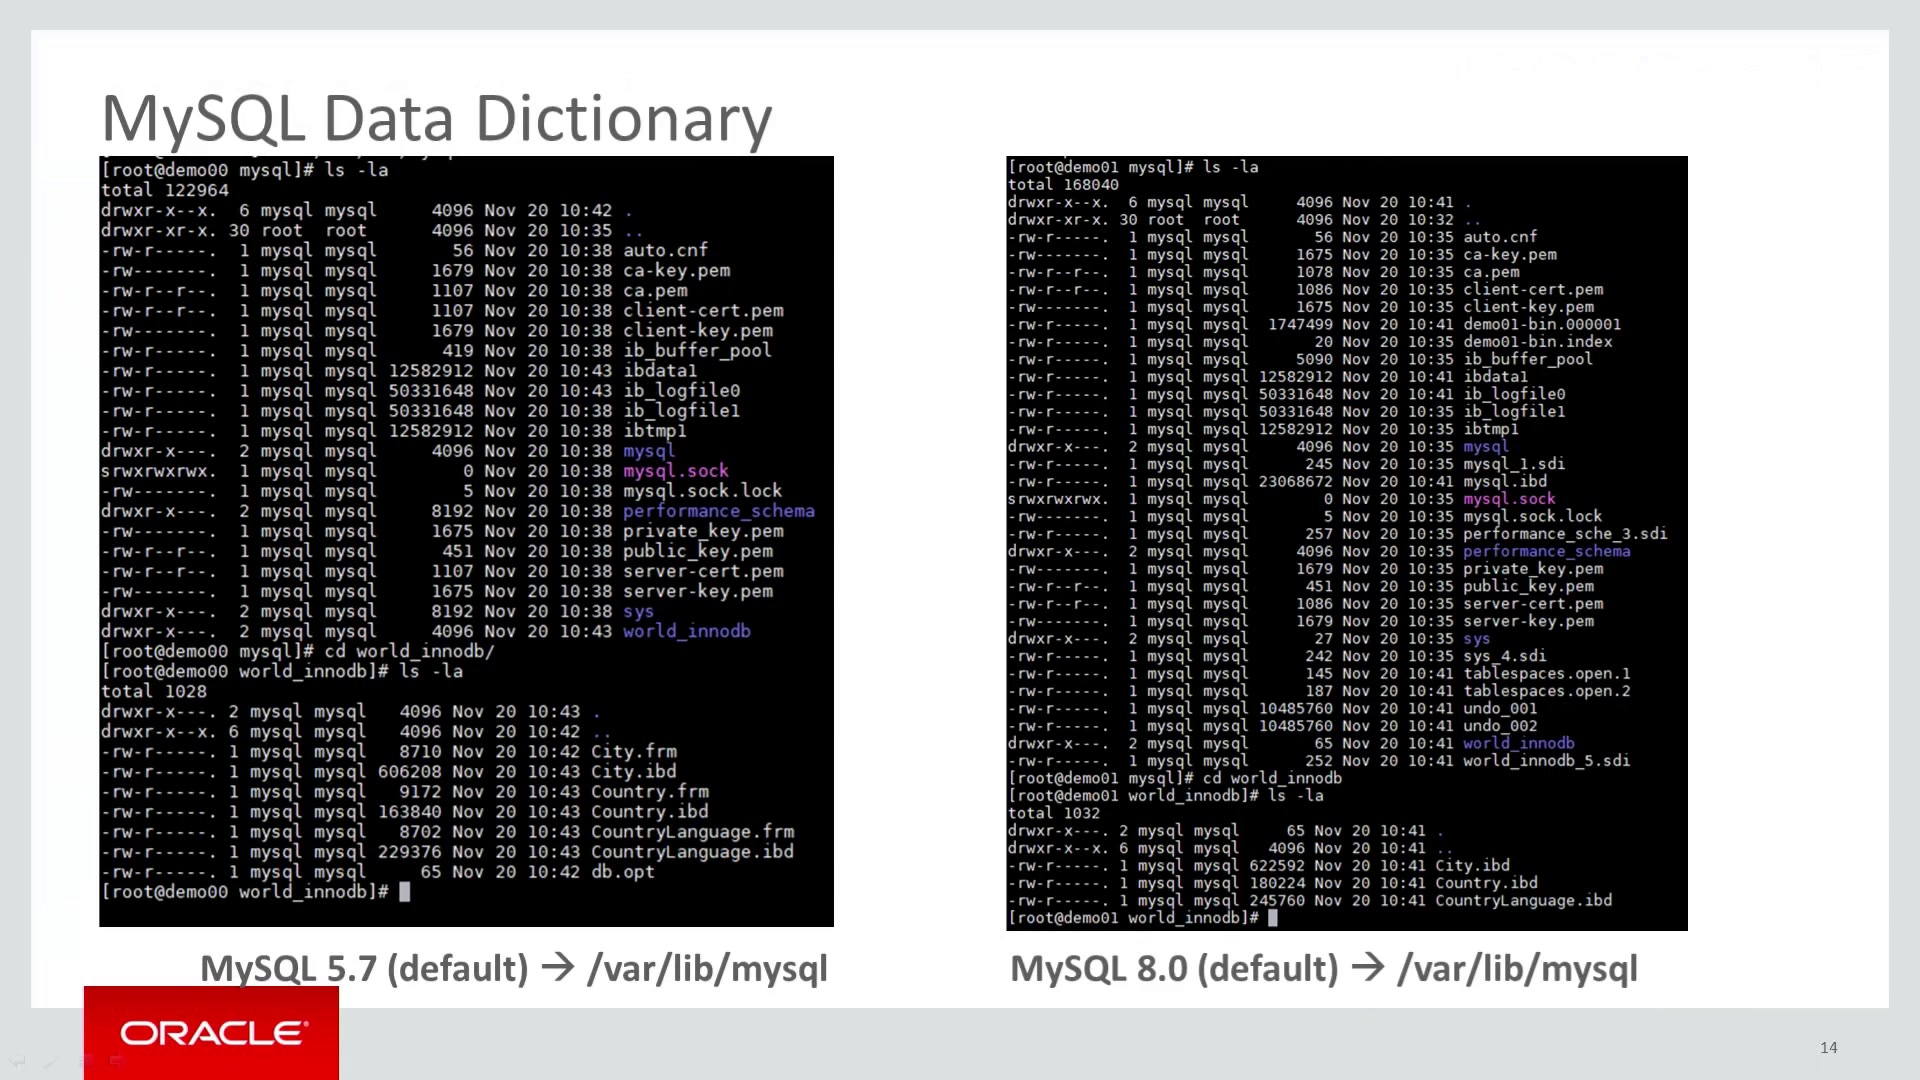Click 'server-cert.pem' in the demo00 terminal
This screenshot has height=1080, width=1920.
703,571
